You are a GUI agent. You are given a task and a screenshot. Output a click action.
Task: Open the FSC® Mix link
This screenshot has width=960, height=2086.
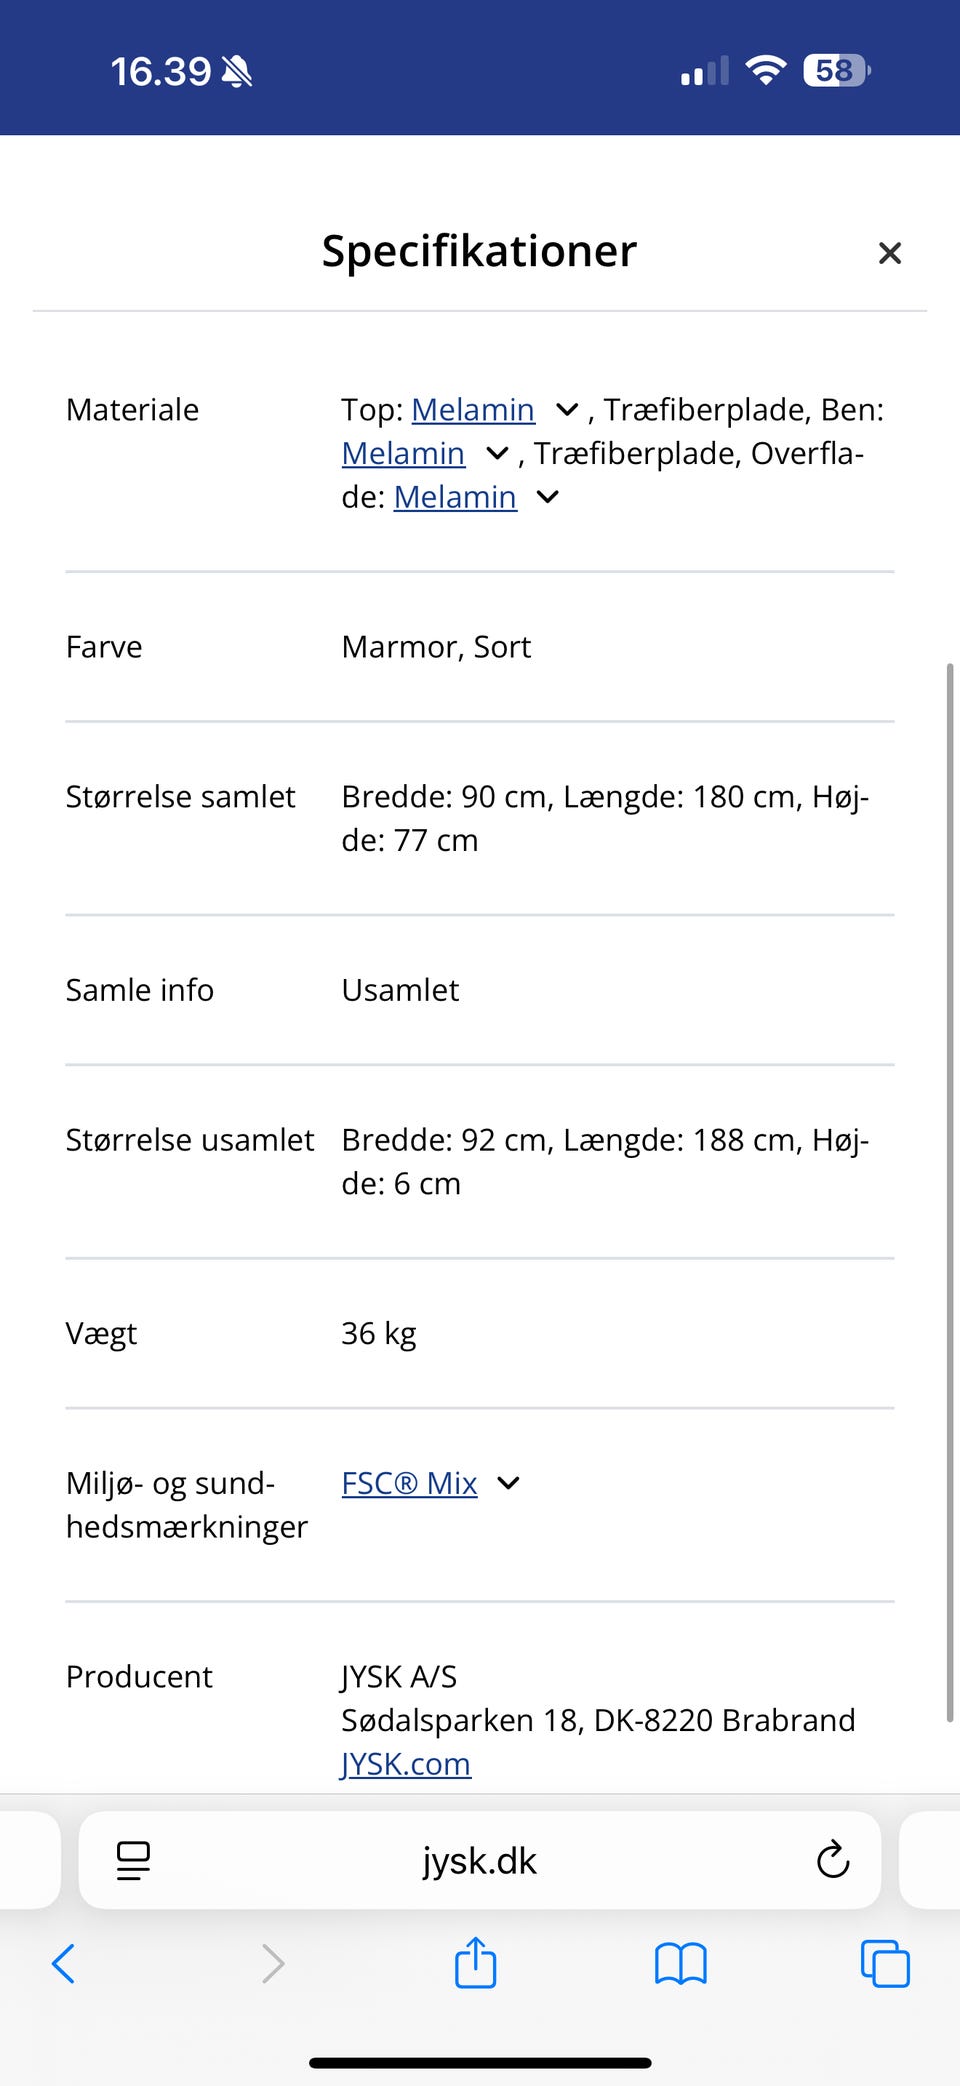[x=409, y=1483]
